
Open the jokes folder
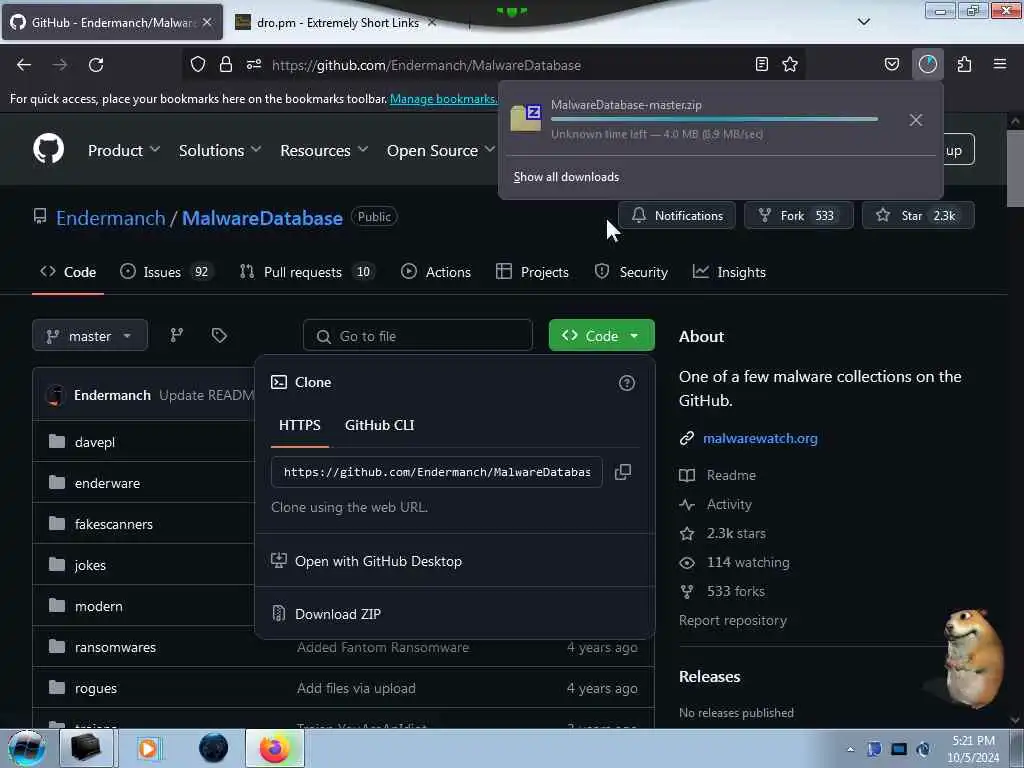coord(90,565)
